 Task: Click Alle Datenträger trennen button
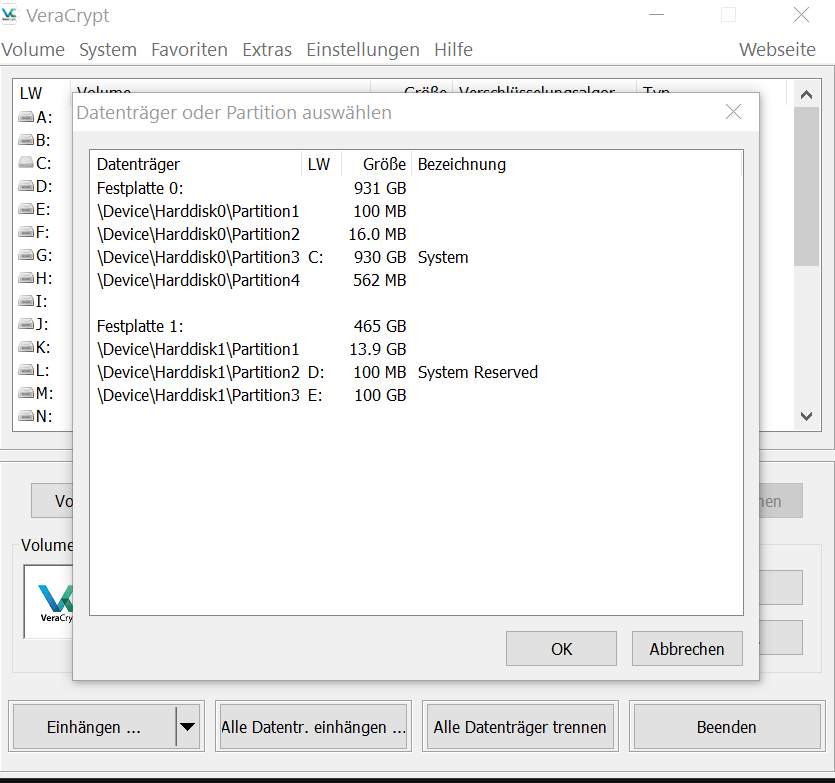tap(520, 727)
